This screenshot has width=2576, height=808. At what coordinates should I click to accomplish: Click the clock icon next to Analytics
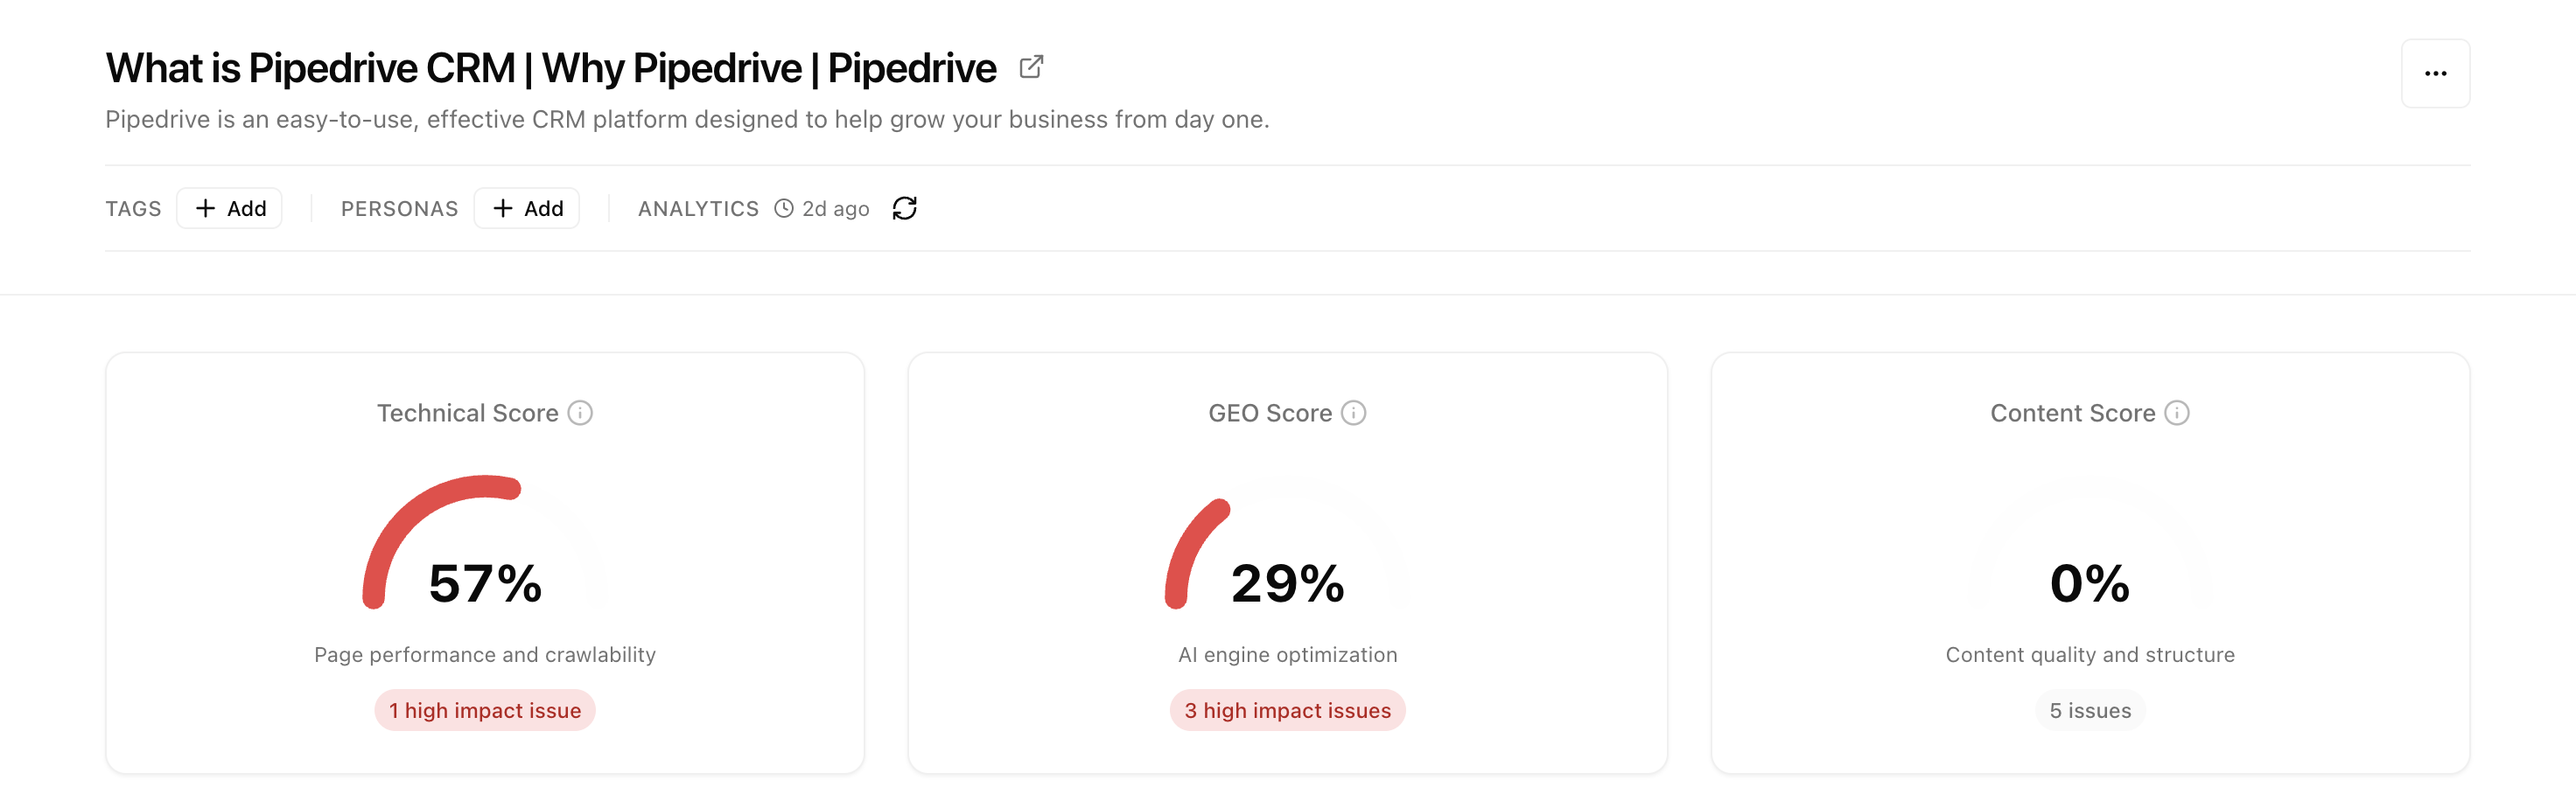tap(783, 208)
